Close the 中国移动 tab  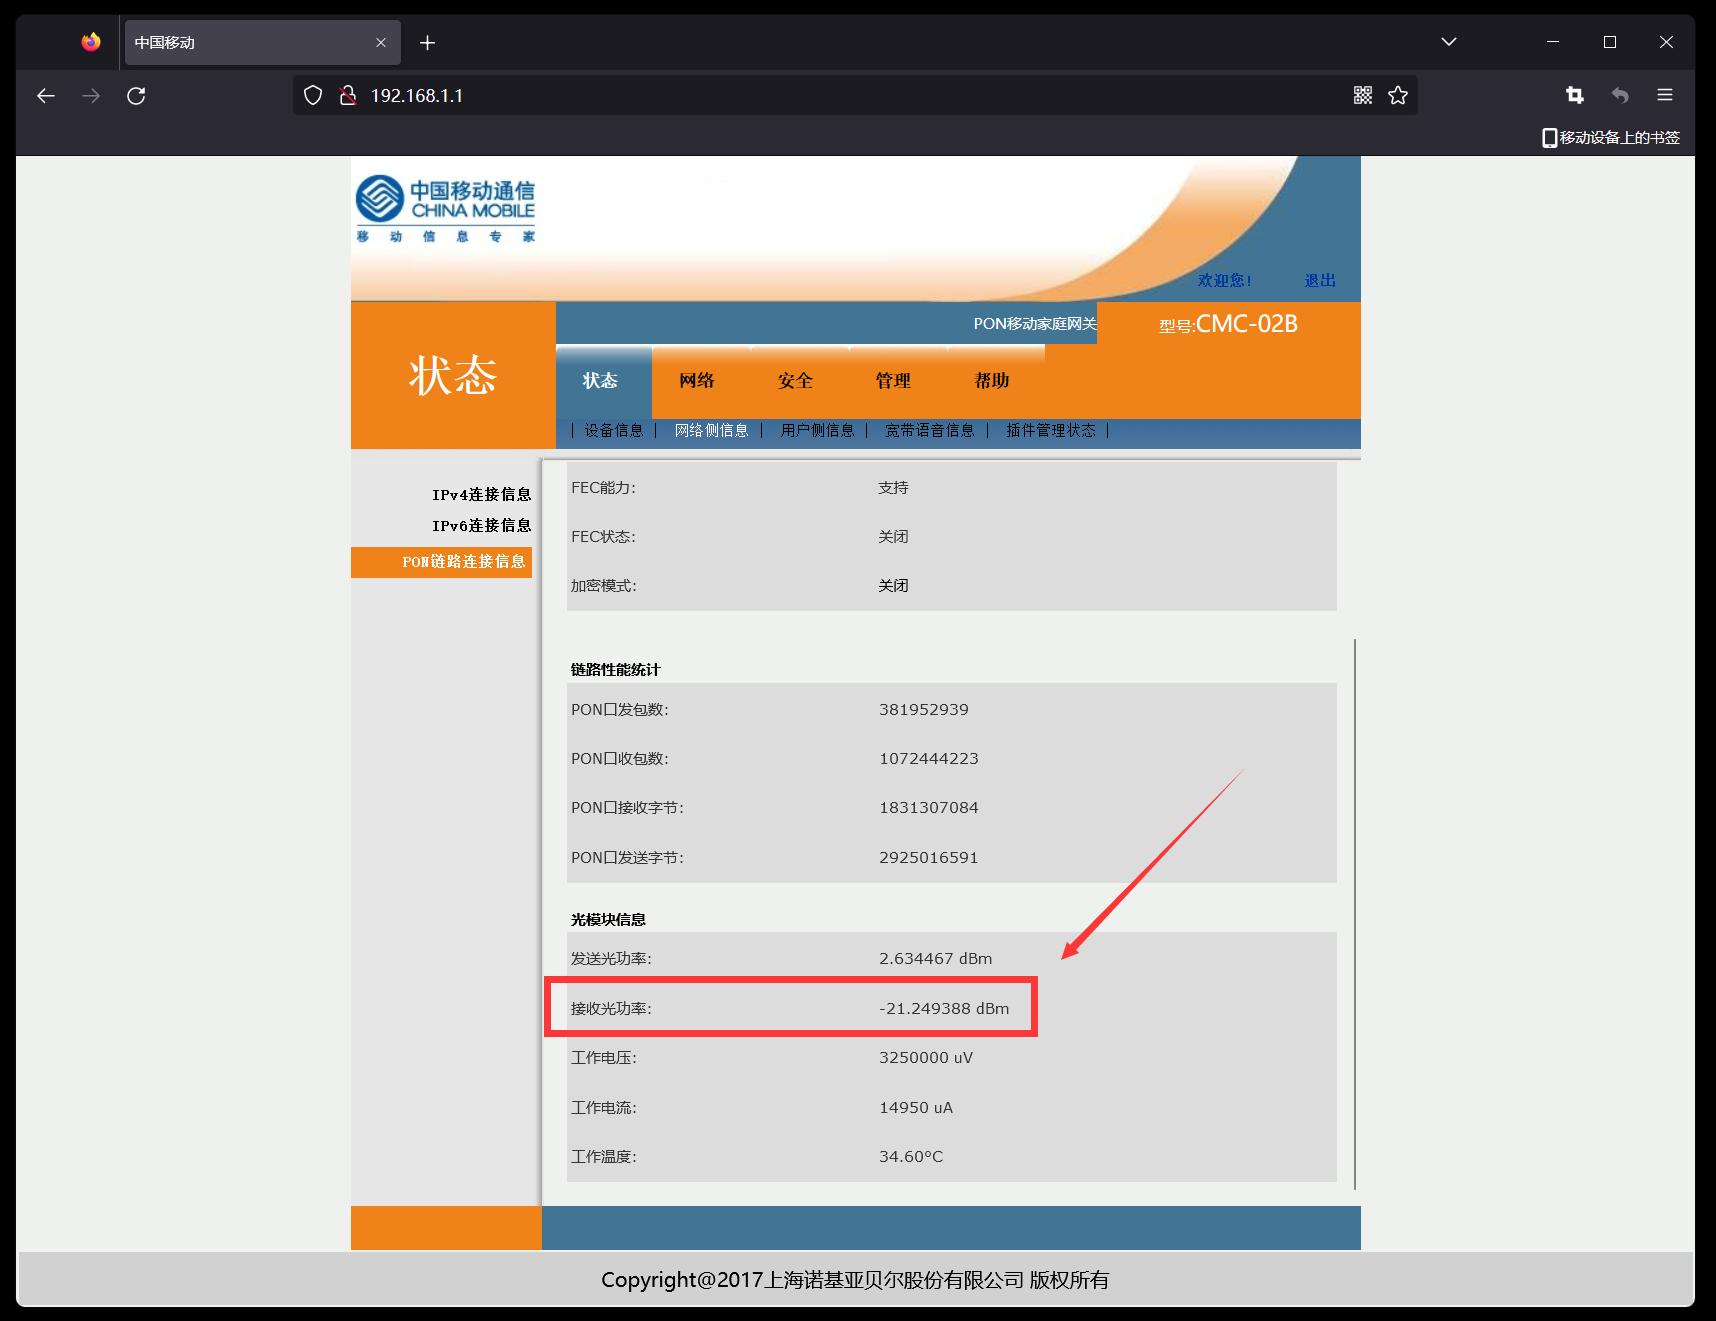point(381,43)
